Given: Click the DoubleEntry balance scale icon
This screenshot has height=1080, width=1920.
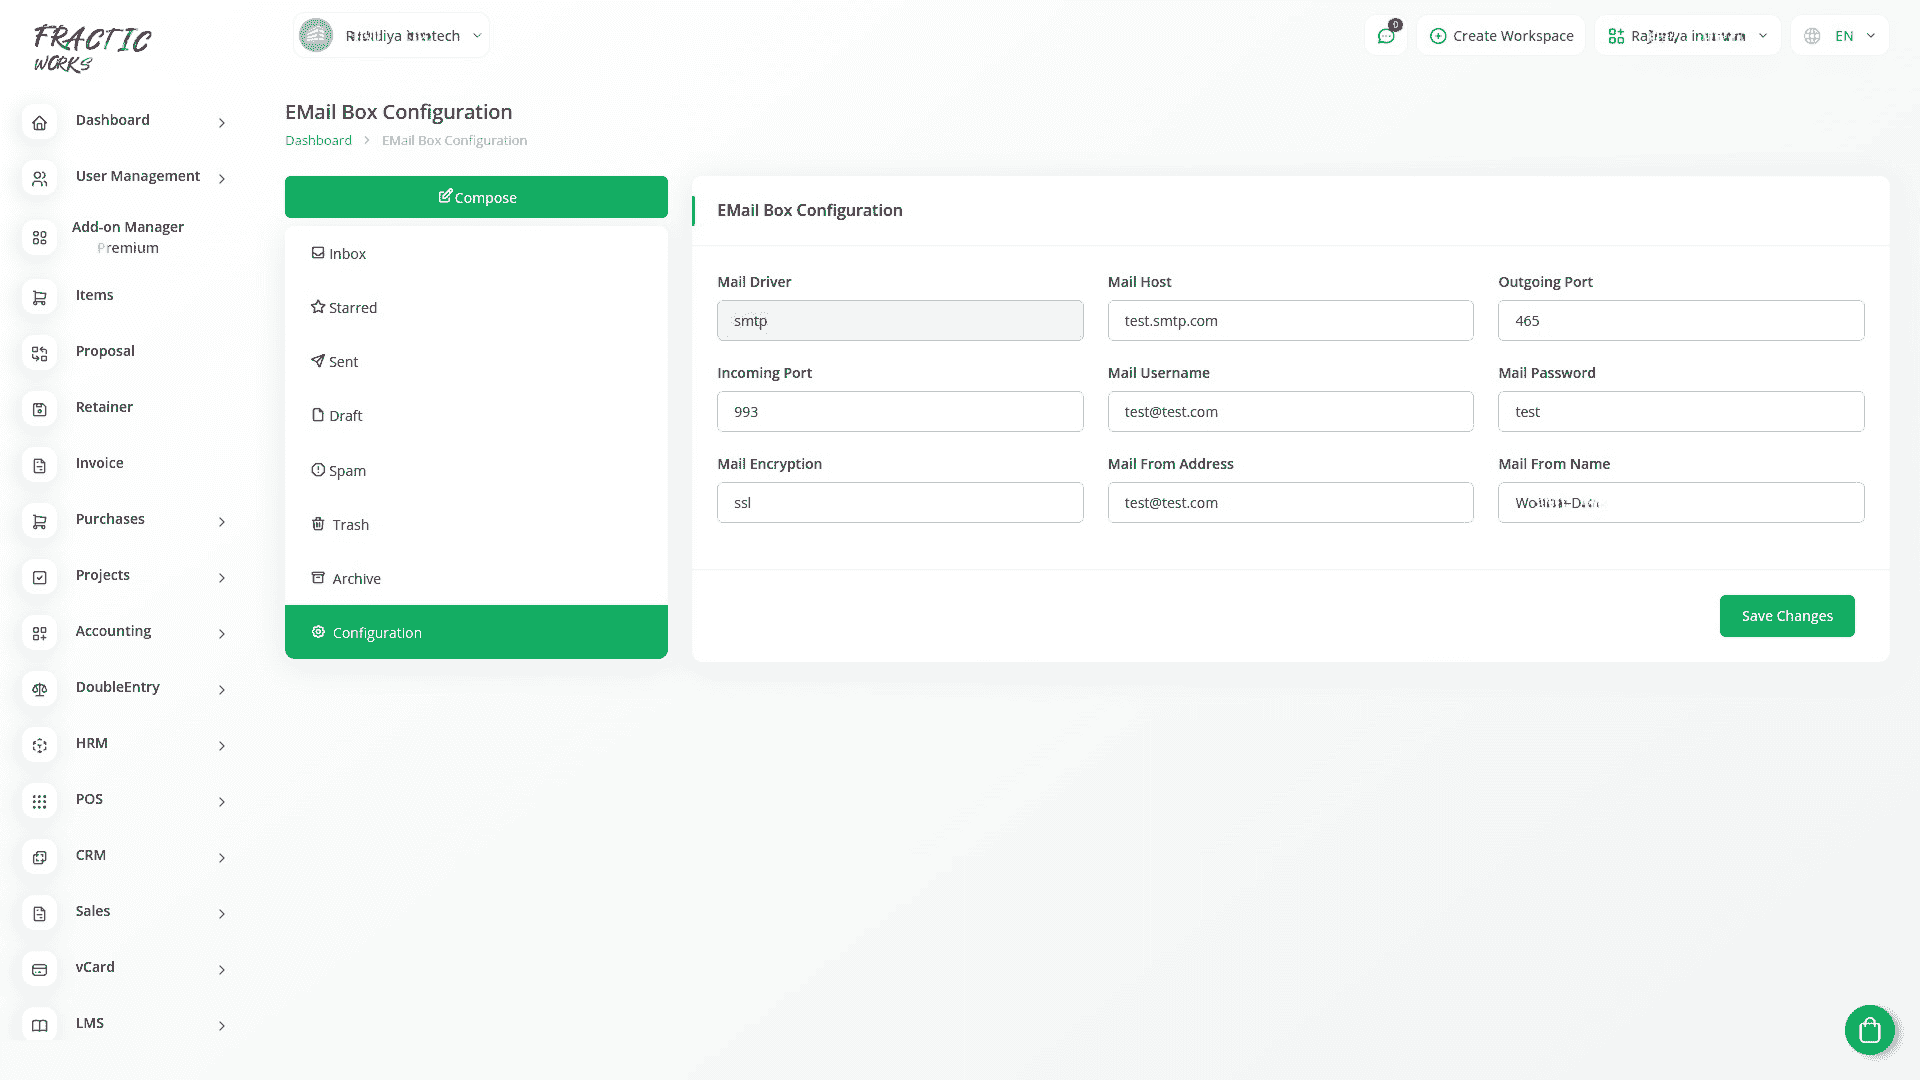Looking at the screenshot, I should tap(39, 689).
